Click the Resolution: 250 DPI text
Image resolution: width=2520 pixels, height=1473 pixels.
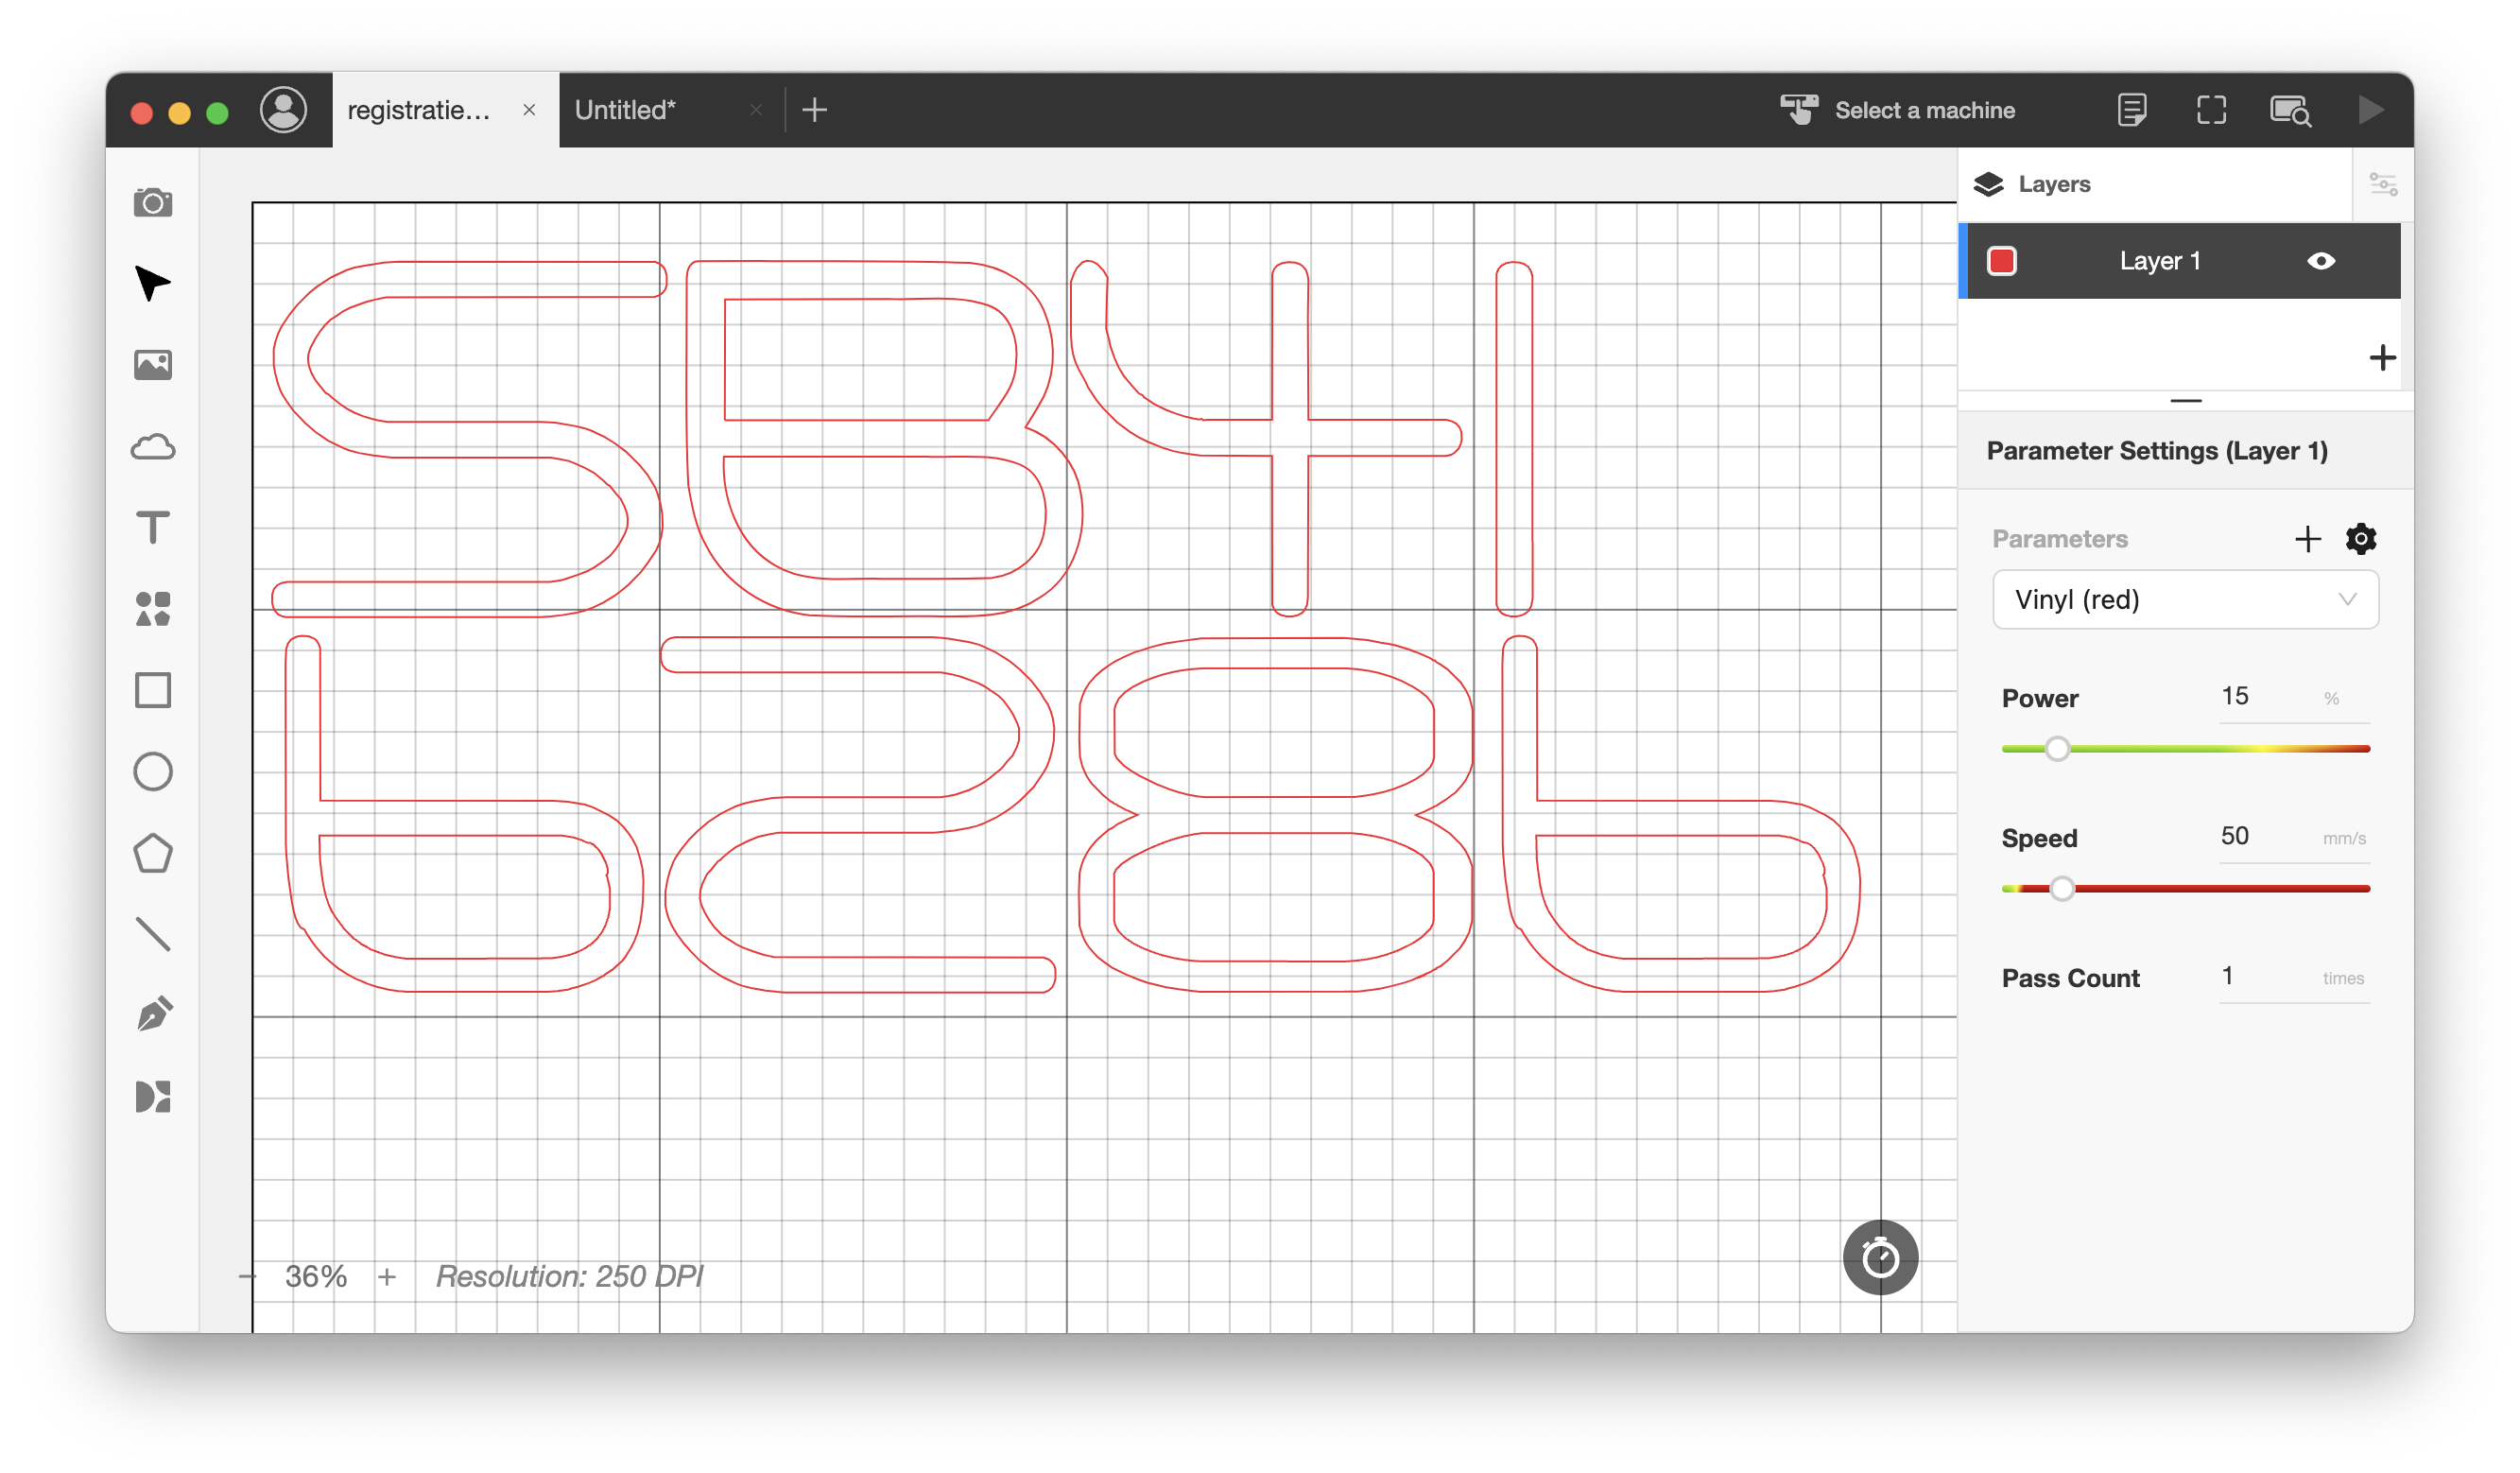tap(570, 1277)
